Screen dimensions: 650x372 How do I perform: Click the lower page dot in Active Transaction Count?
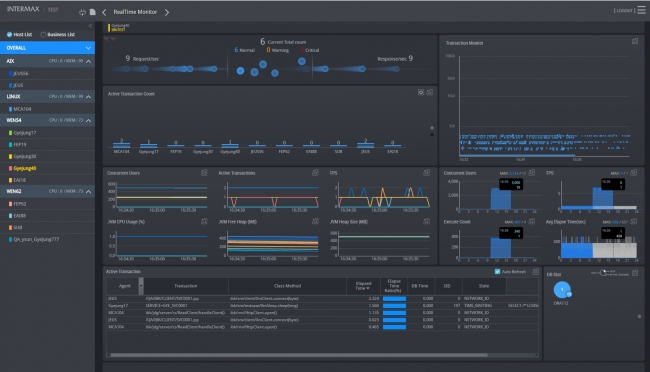pos(432,135)
